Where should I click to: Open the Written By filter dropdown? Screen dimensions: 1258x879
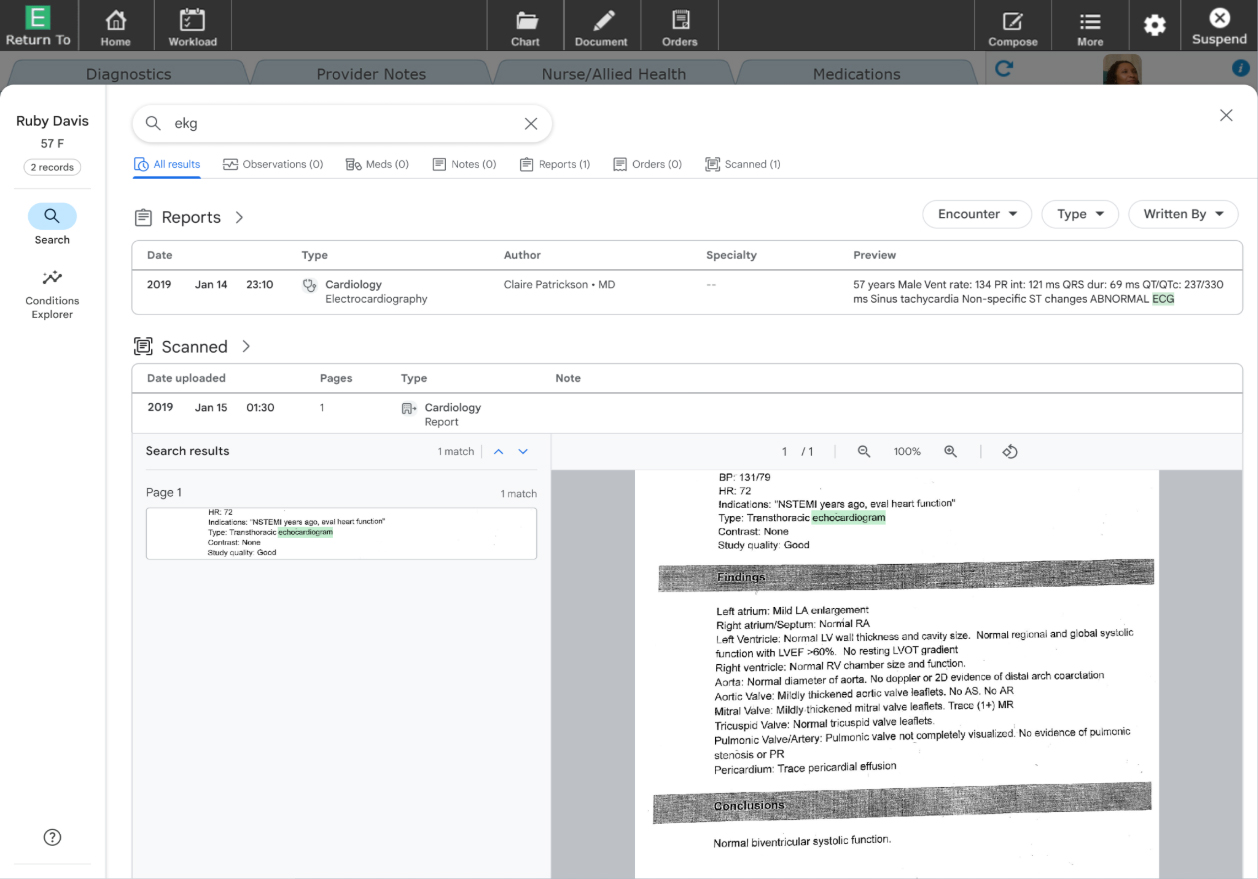pos(1183,214)
